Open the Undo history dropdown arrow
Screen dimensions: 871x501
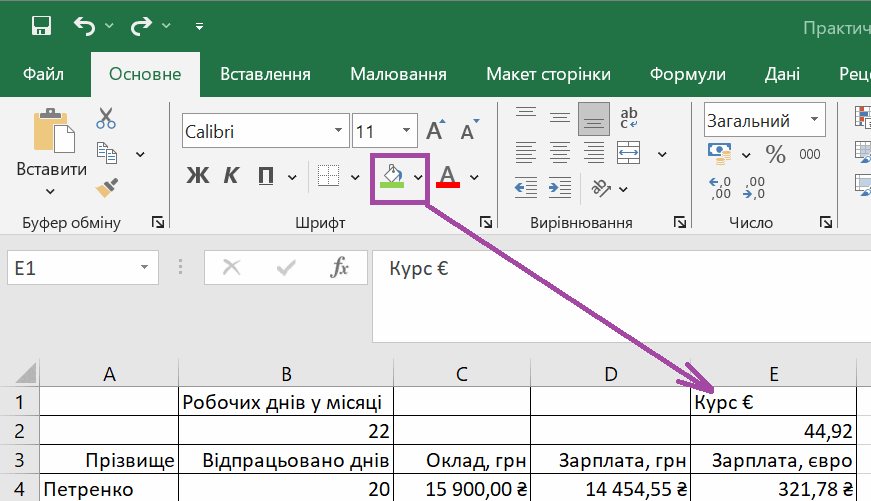109,26
